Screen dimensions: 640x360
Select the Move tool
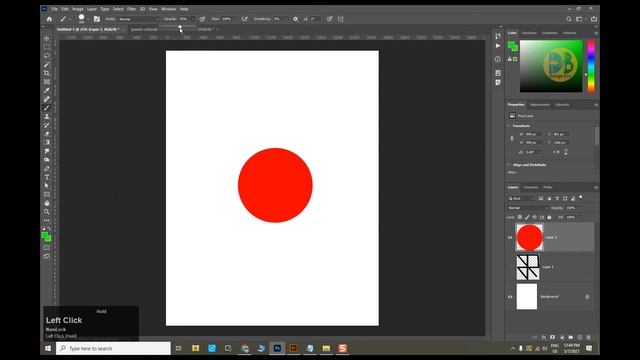[47, 38]
